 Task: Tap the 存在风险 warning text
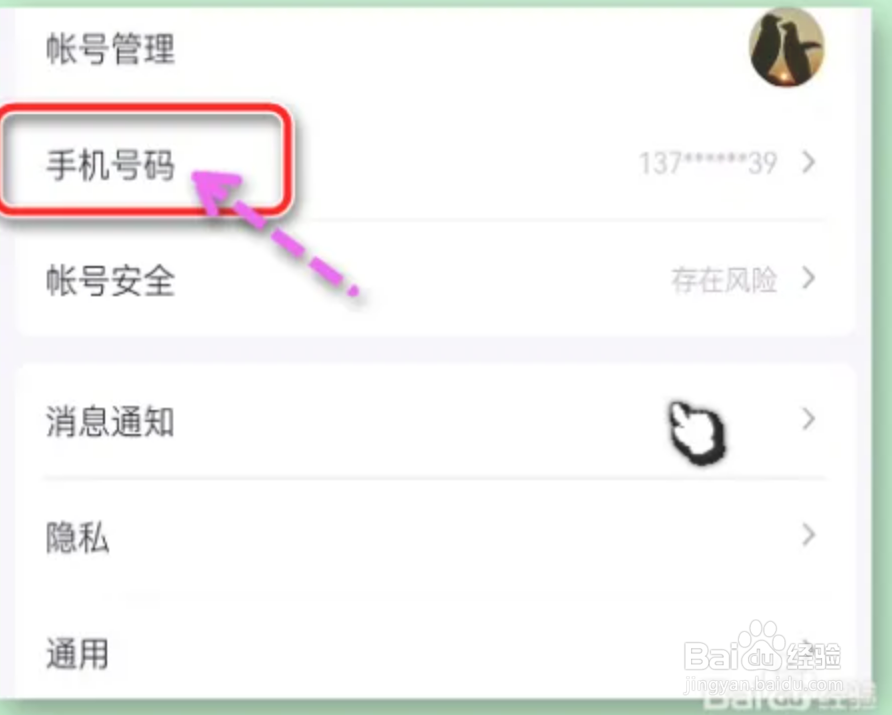click(724, 280)
